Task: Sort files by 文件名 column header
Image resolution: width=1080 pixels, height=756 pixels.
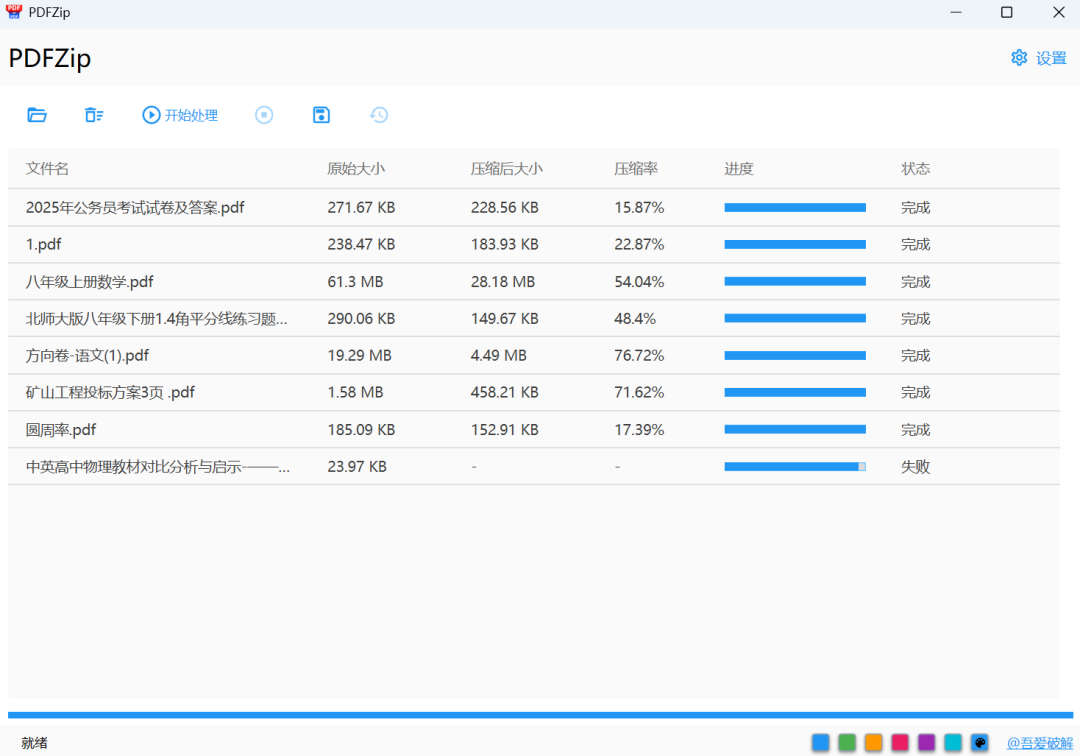Action: pyautogui.click(x=46, y=168)
